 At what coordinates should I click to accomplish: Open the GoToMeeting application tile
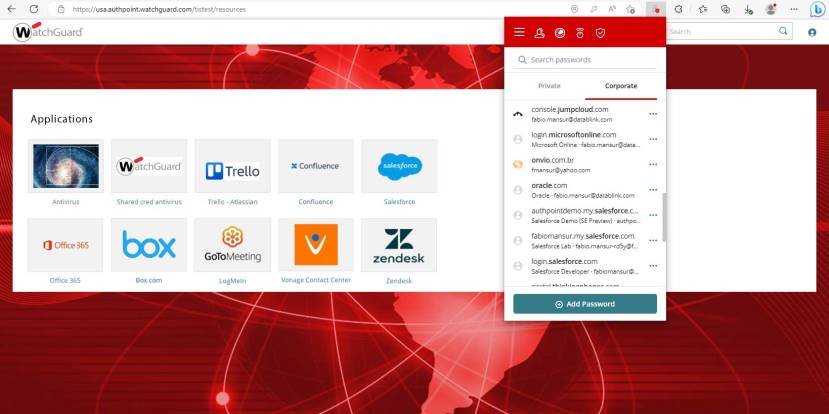pyautogui.click(x=233, y=245)
